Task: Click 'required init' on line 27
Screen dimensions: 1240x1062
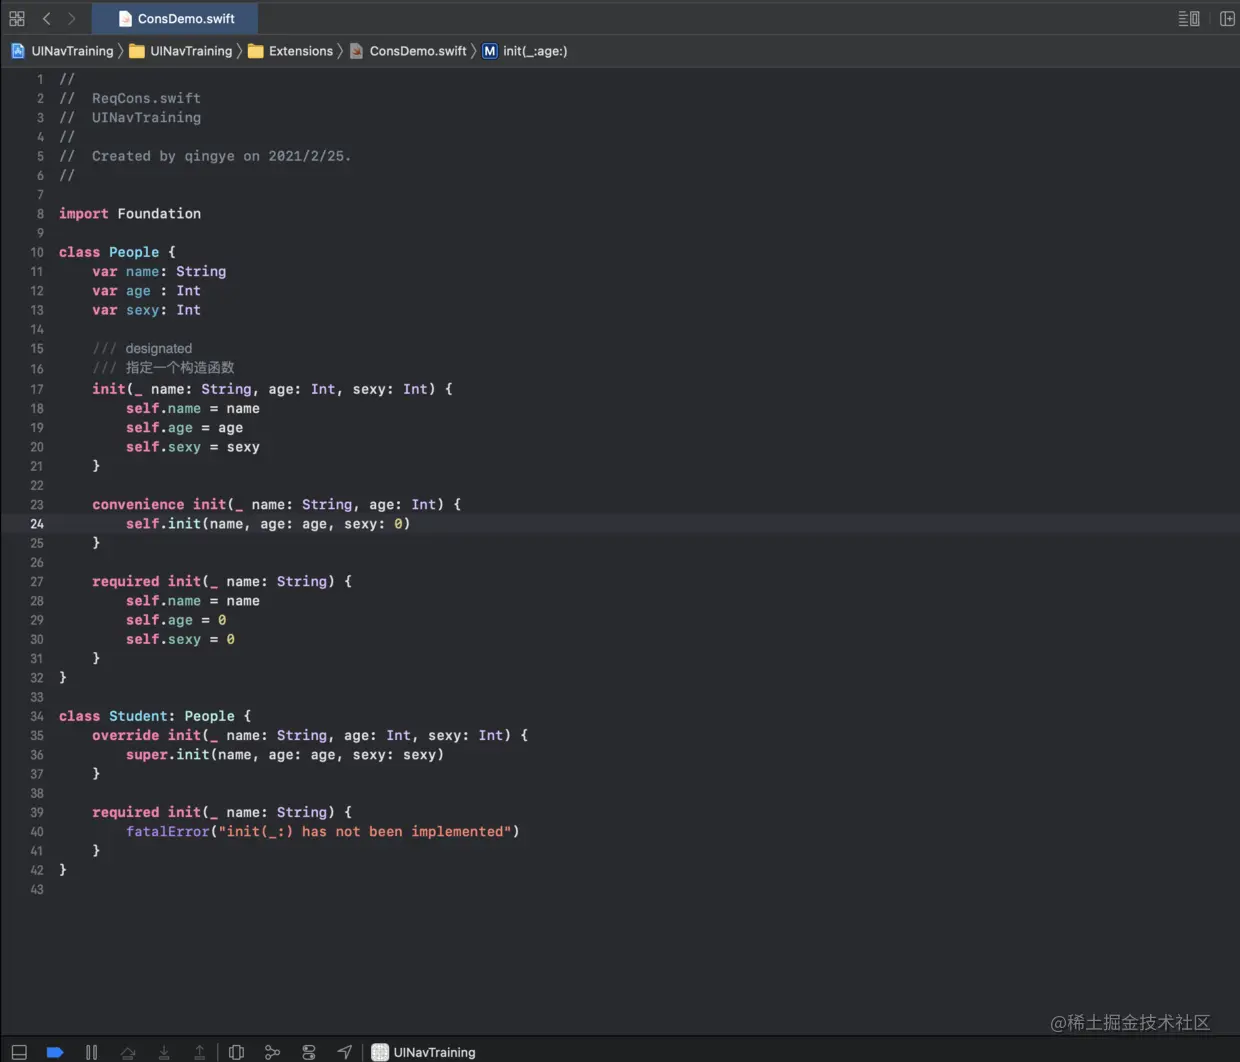Action: click(147, 582)
